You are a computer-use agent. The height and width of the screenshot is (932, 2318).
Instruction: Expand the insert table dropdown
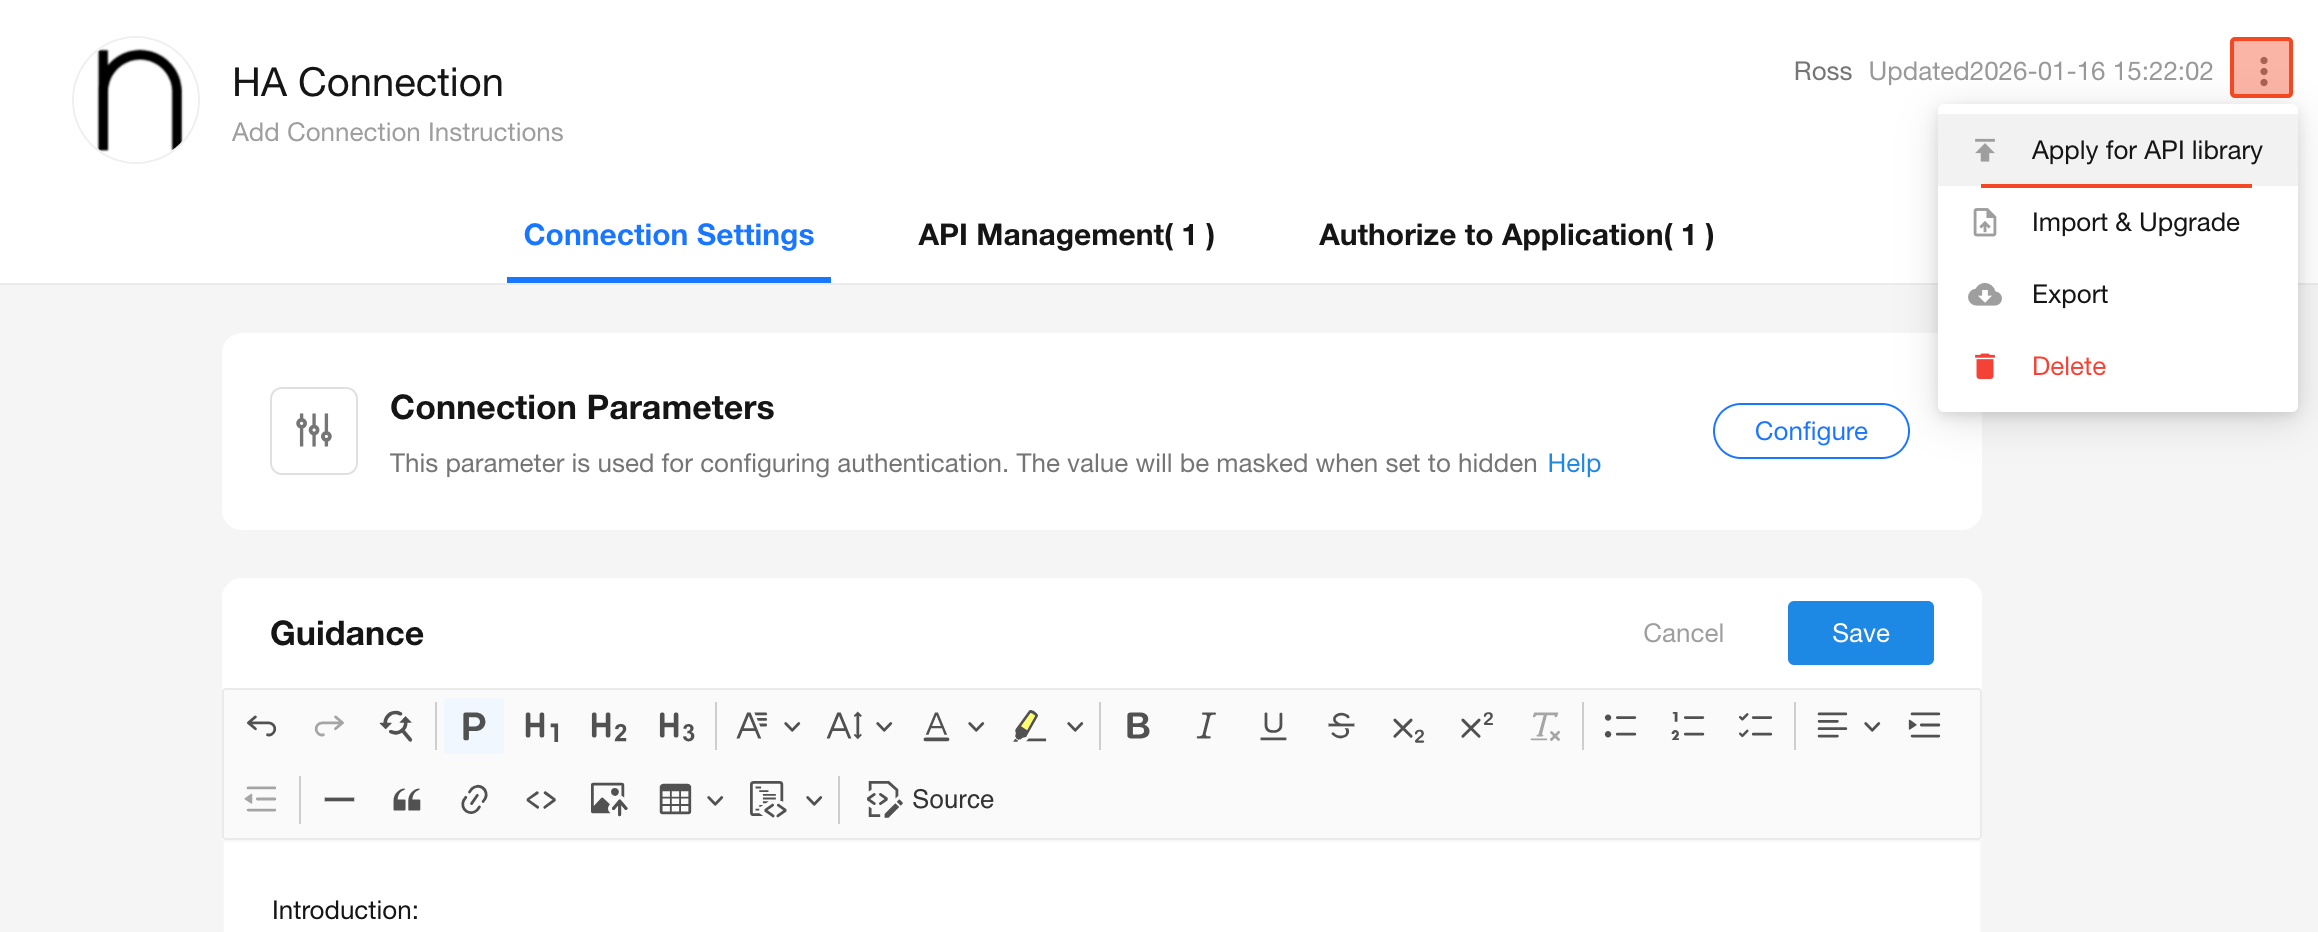pyautogui.click(x=715, y=800)
